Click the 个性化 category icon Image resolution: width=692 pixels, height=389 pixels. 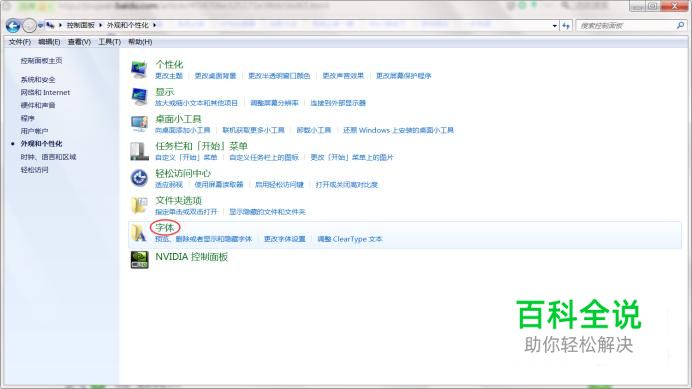pyautogui.click(x=139, y=70)
